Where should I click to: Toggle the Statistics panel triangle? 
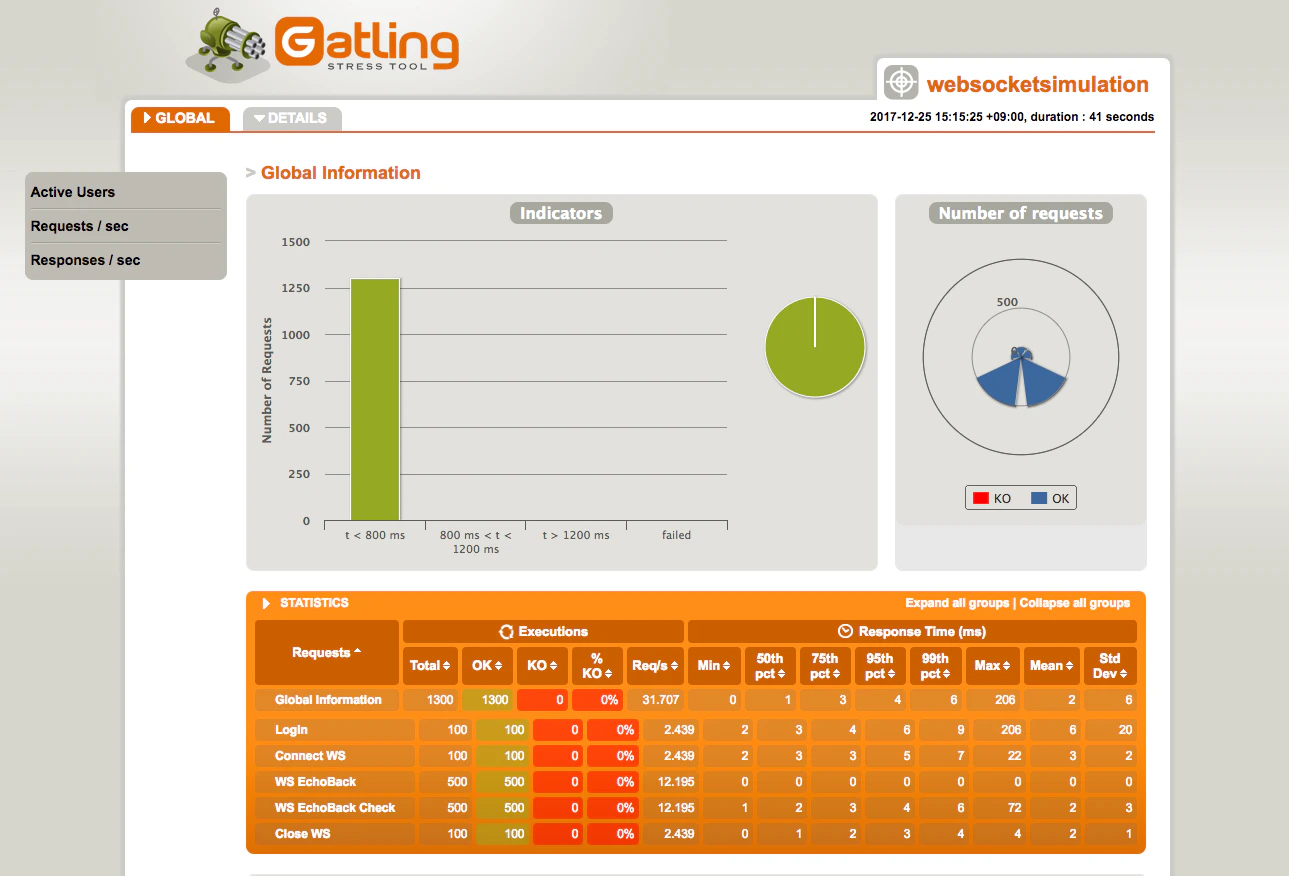pos(267,603)
